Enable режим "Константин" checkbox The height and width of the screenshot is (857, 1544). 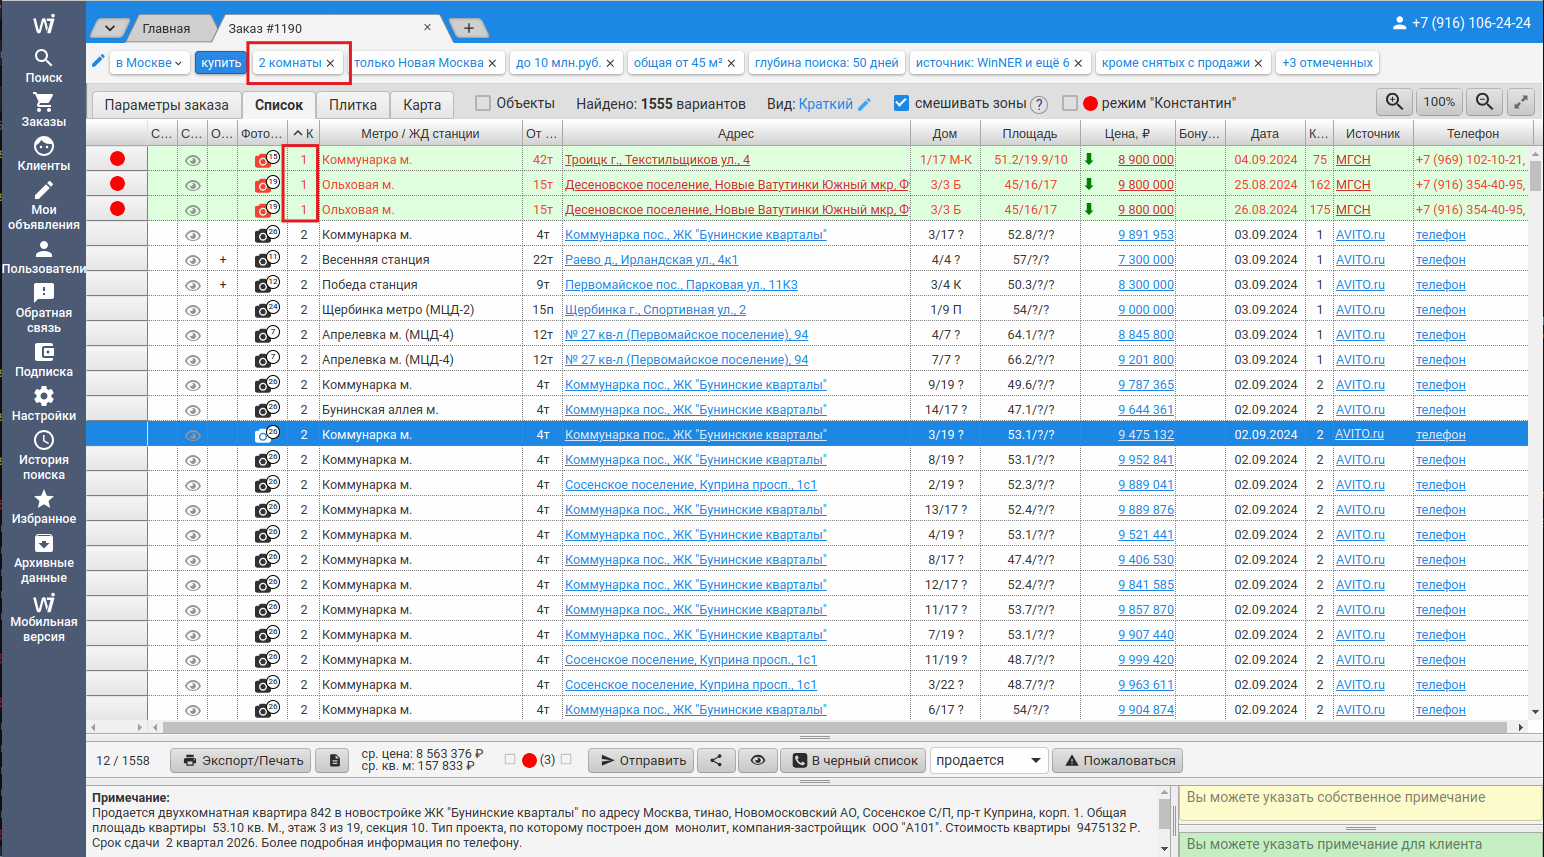(1070, 103)
